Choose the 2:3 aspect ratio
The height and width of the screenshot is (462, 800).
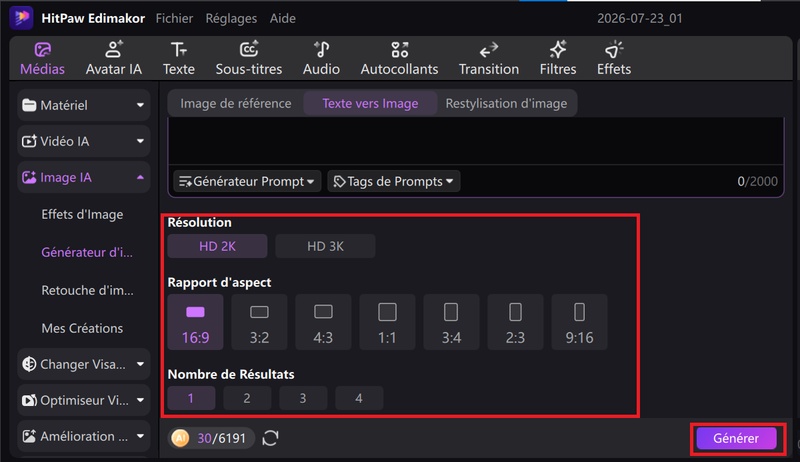point(515,322)
